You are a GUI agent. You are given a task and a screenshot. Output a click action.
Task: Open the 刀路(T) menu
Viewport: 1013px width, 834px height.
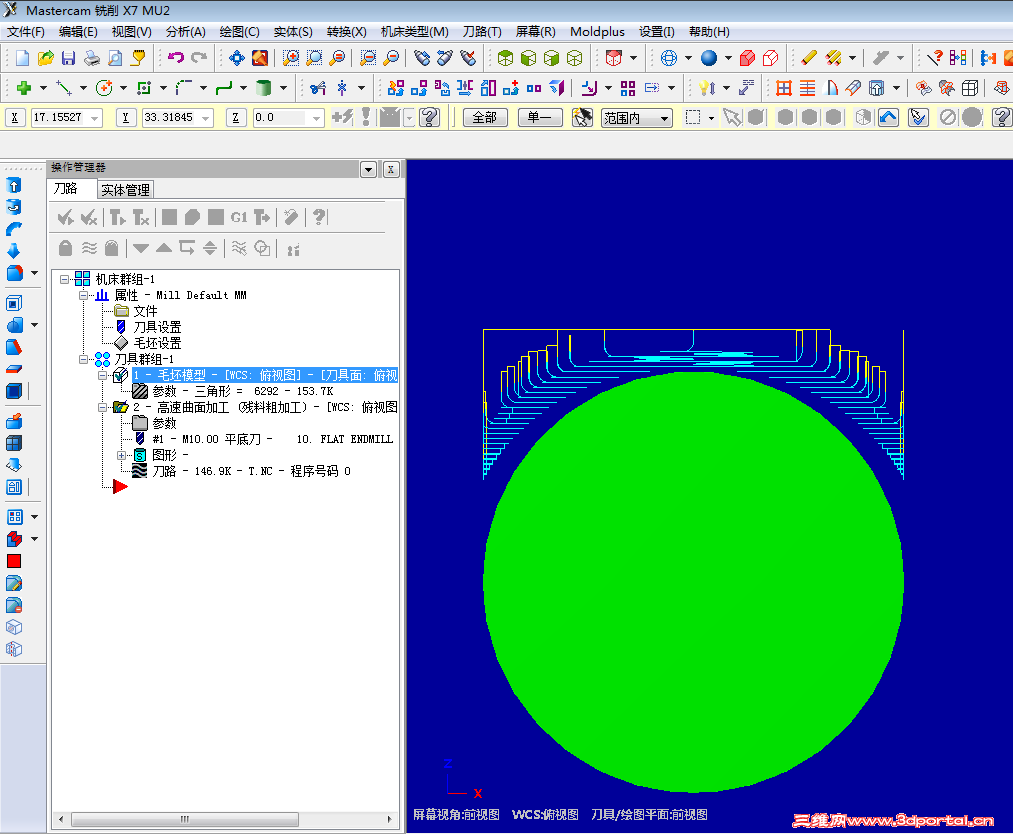pos(482,32)
